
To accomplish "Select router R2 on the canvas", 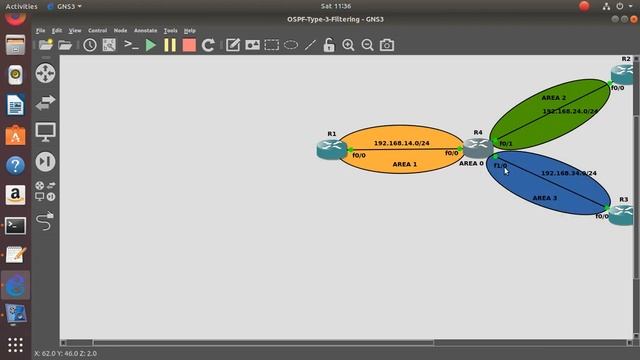I will (623, 74).
